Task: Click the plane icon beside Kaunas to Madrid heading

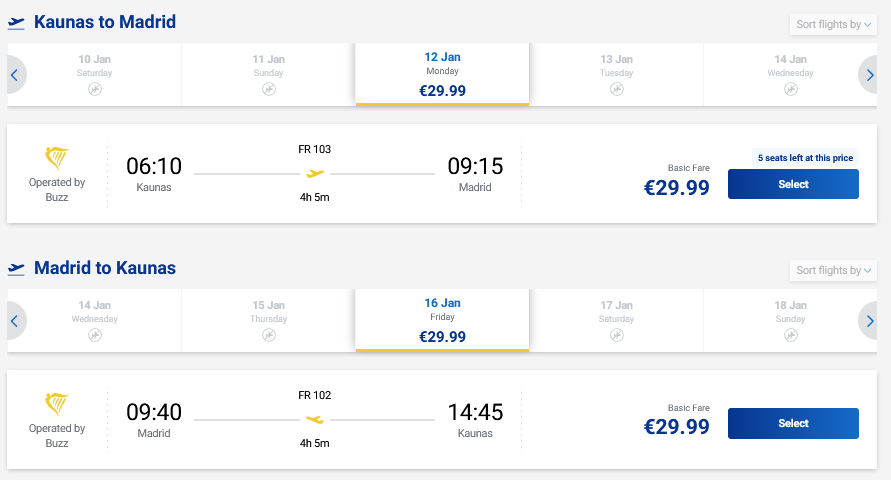Action: [x=17, y=22]
